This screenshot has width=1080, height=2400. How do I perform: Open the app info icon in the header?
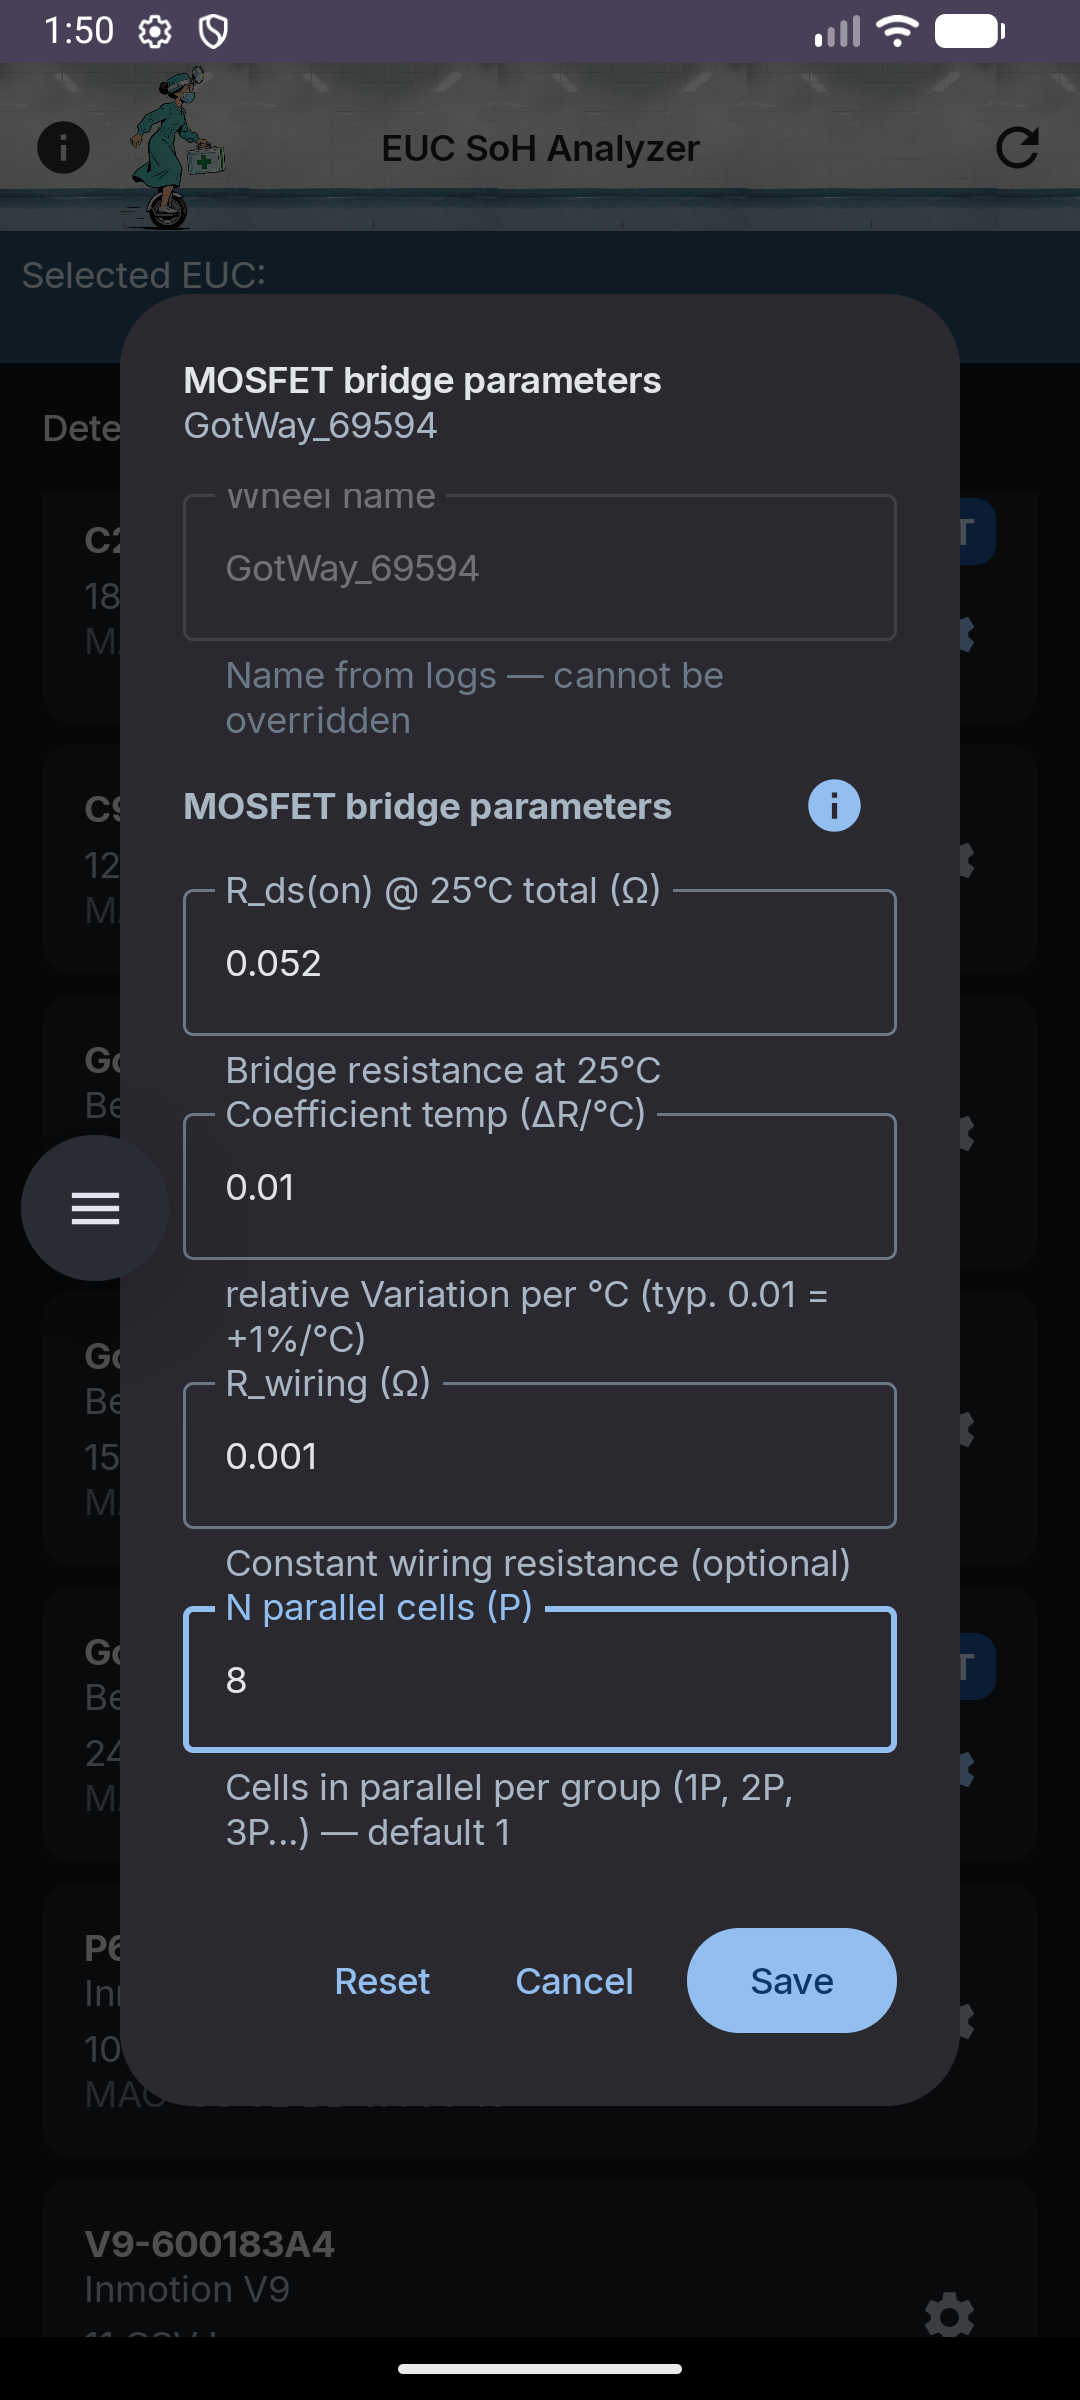tap(63, 148)
